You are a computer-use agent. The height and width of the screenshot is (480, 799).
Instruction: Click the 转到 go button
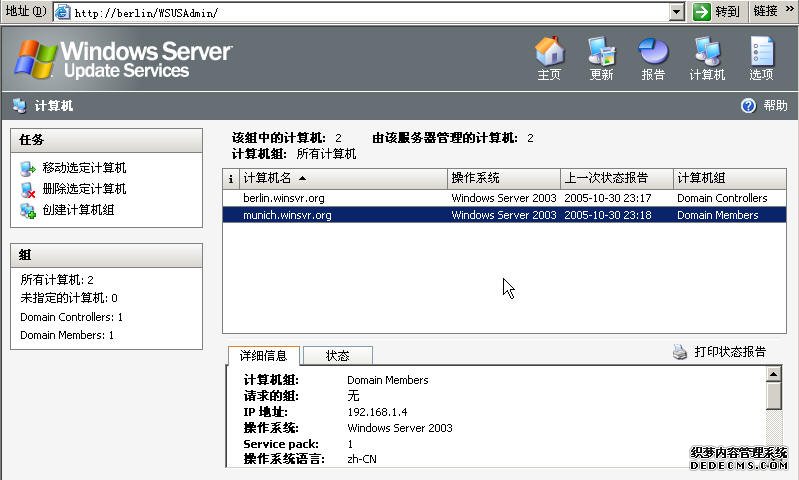(716, 12)
